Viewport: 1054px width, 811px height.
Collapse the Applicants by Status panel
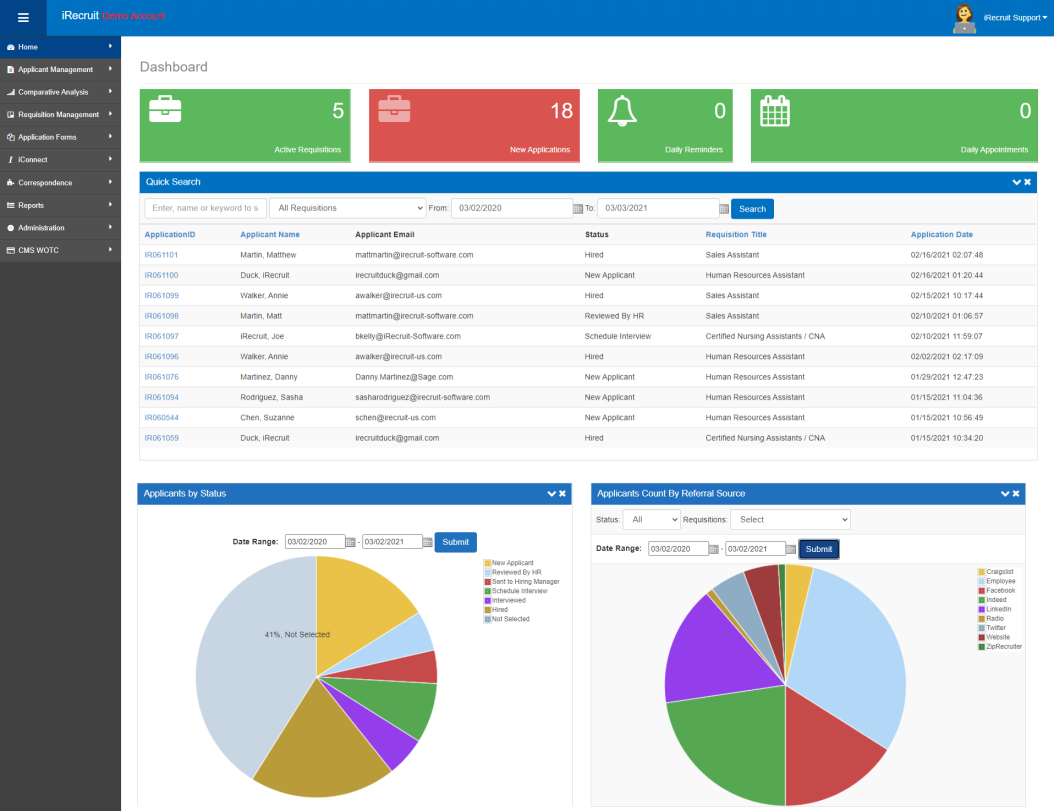[551, 494]
